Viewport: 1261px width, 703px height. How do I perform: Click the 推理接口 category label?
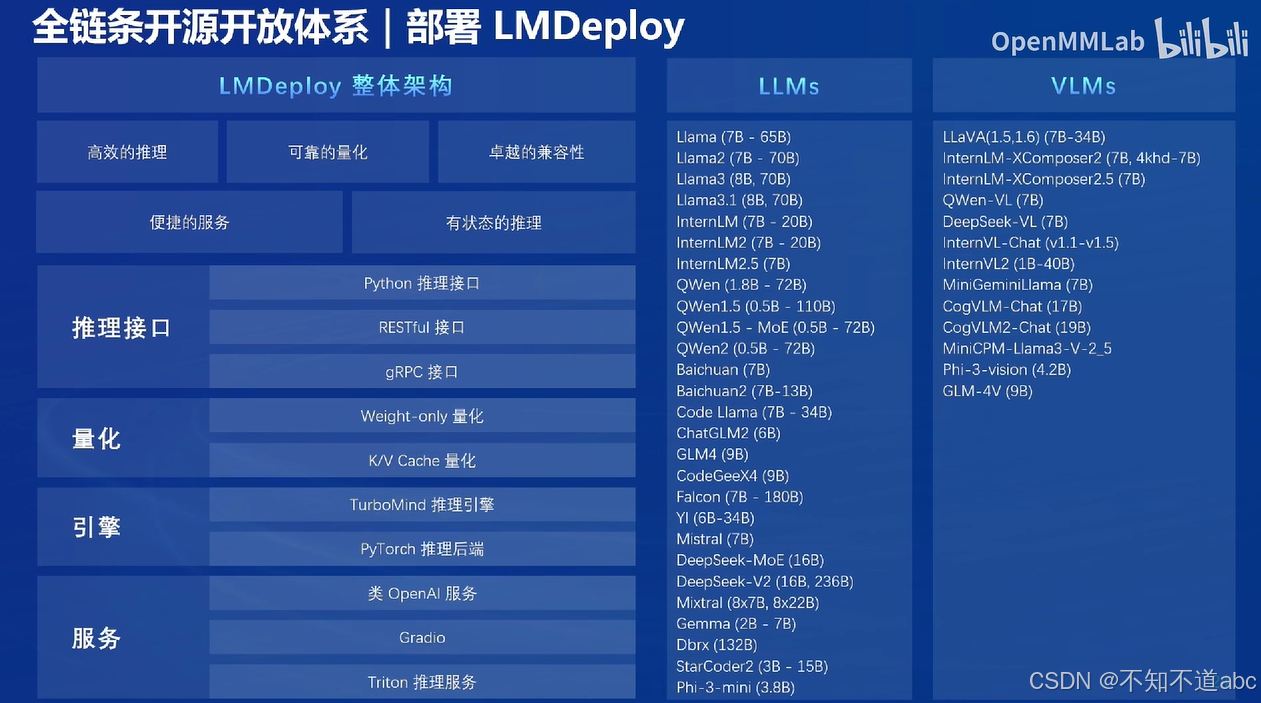pos(122,327)
